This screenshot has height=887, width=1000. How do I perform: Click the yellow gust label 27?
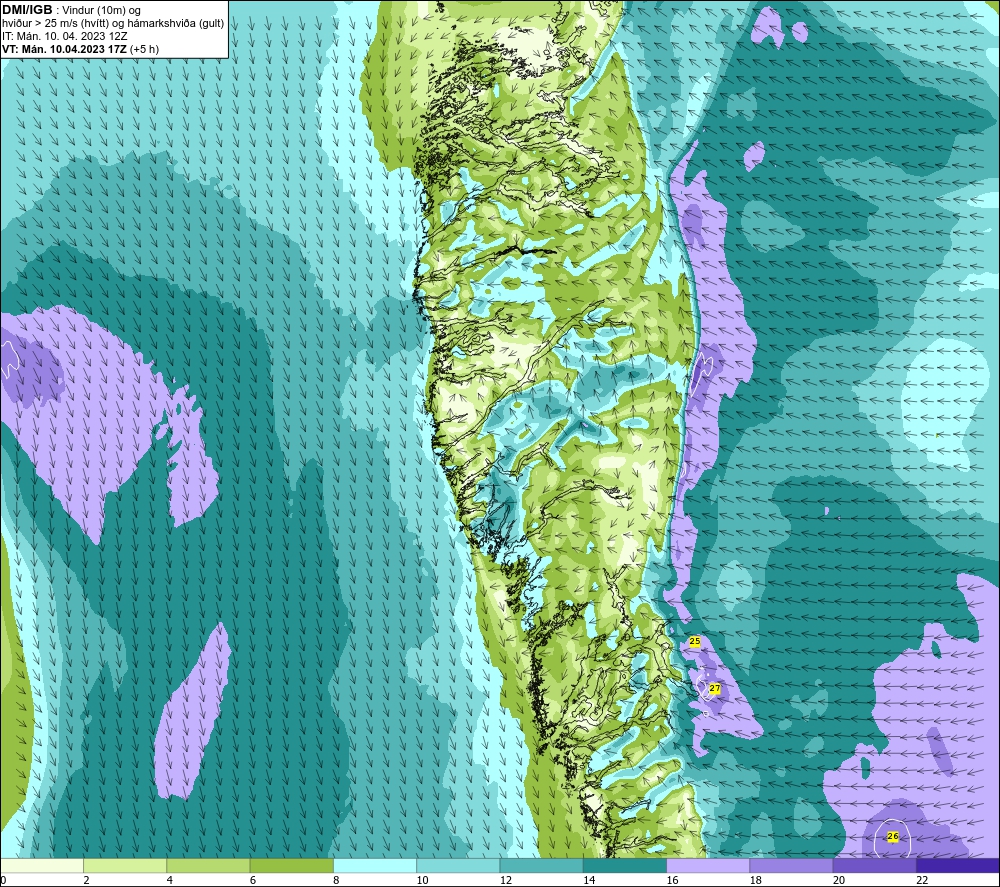[714, 689]
